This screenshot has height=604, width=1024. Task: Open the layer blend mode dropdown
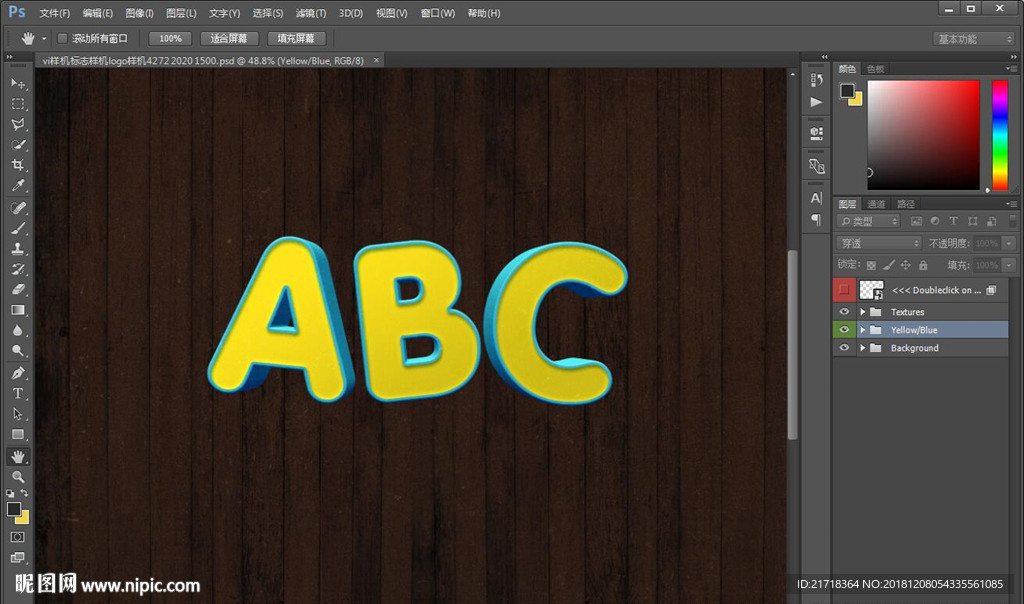point(878,243)
